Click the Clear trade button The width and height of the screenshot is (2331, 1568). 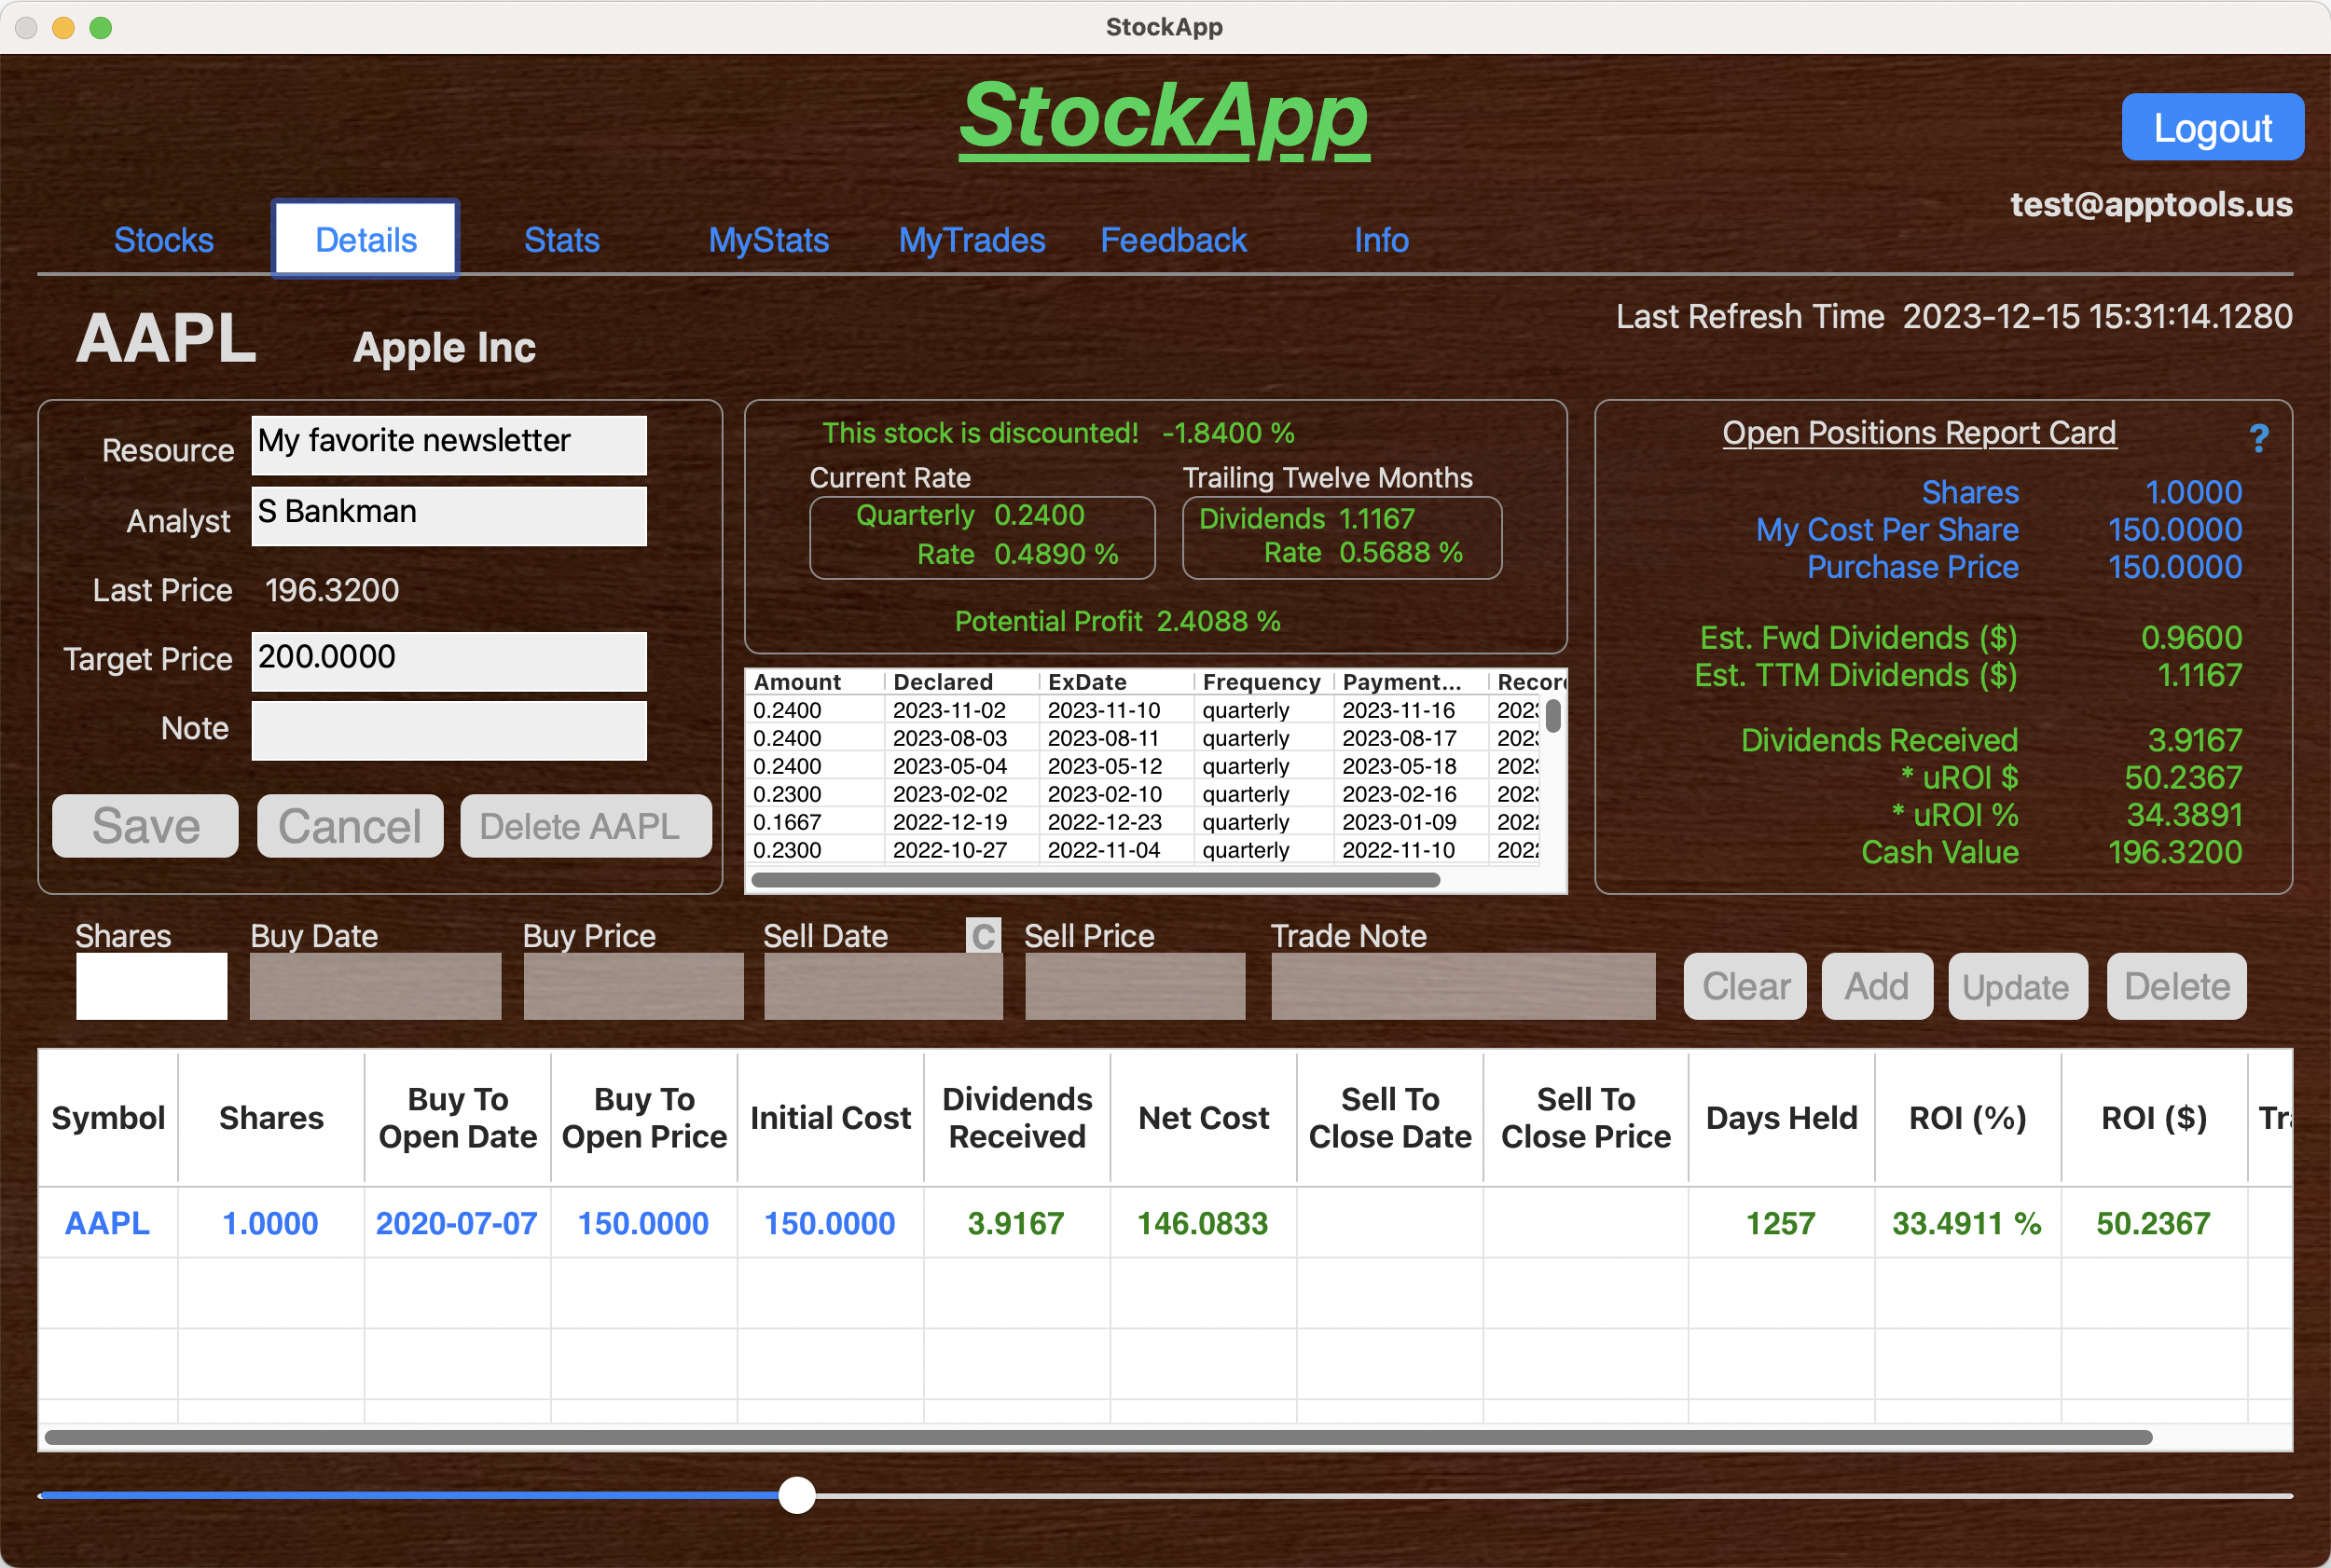(x=1745, y=986)
